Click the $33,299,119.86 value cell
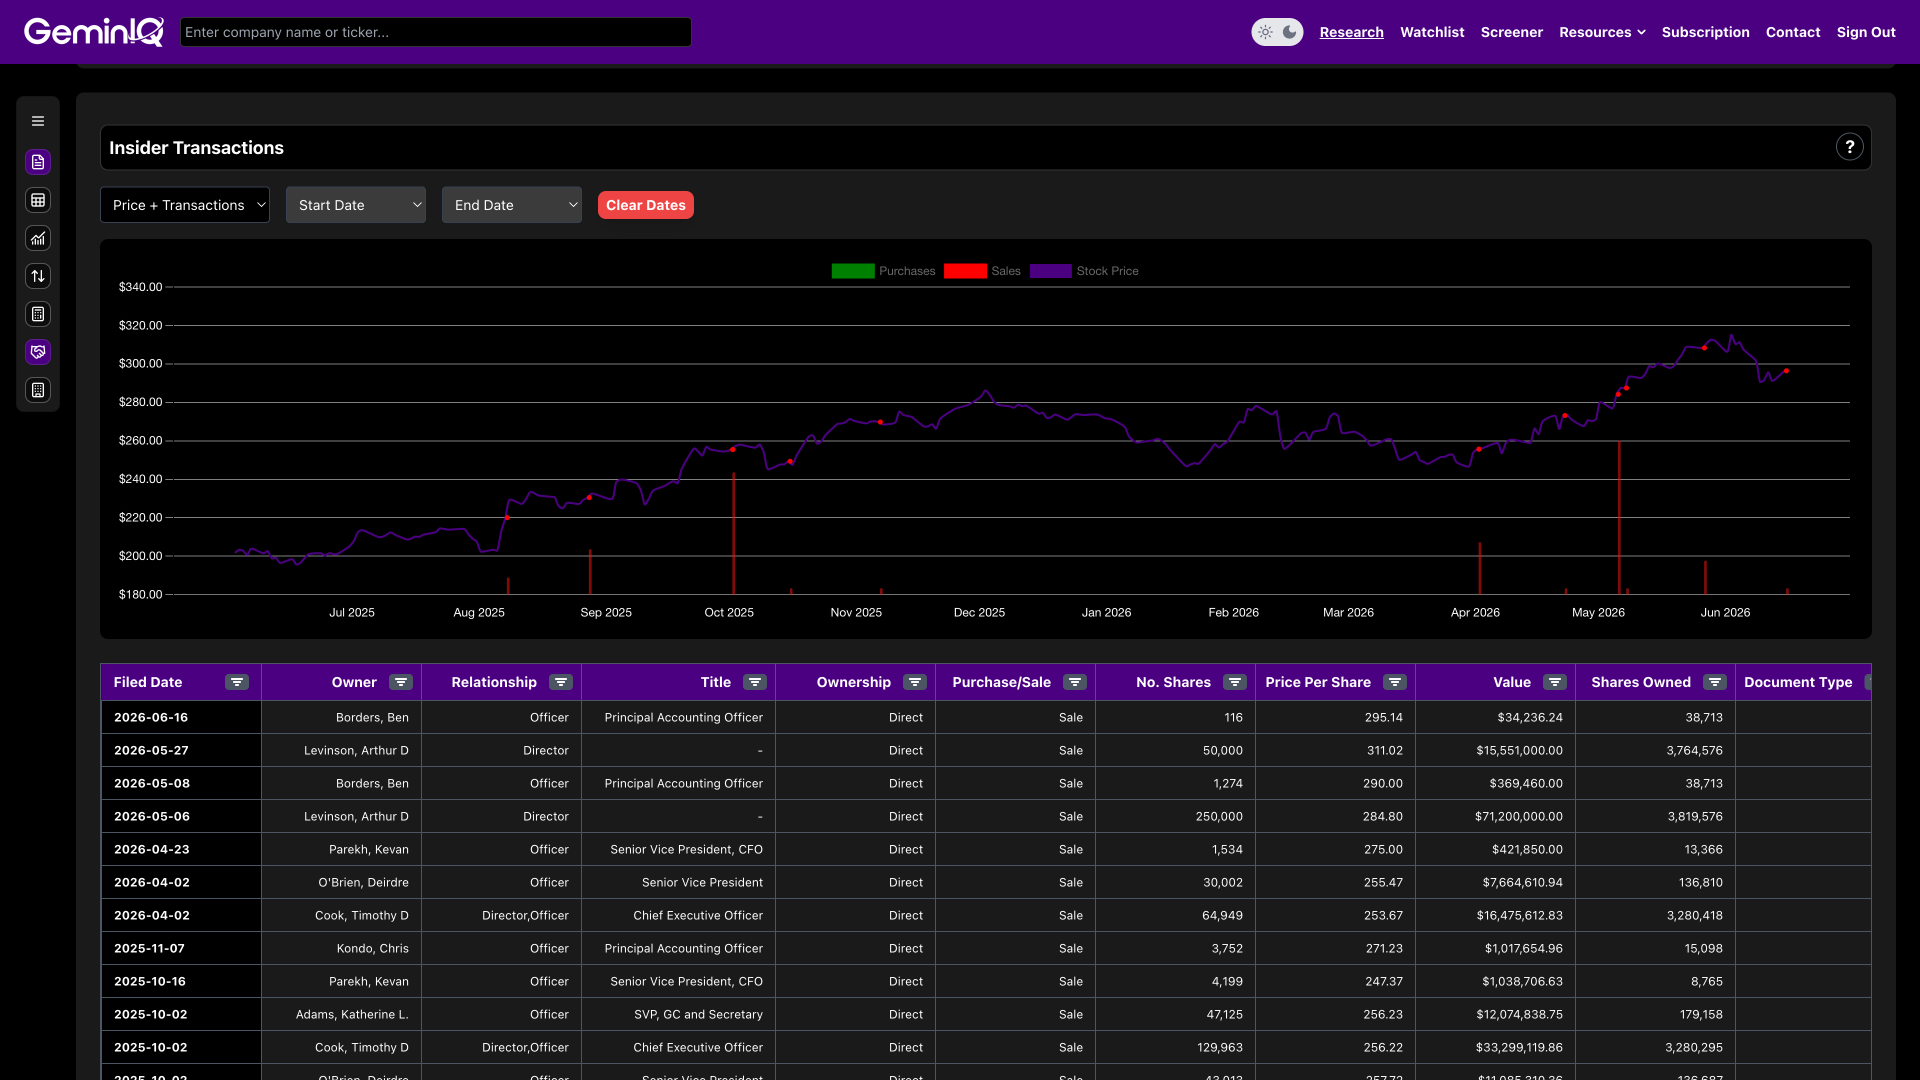The width and height of the screenshot is (1920, 1080). tap(1495, 1047)
